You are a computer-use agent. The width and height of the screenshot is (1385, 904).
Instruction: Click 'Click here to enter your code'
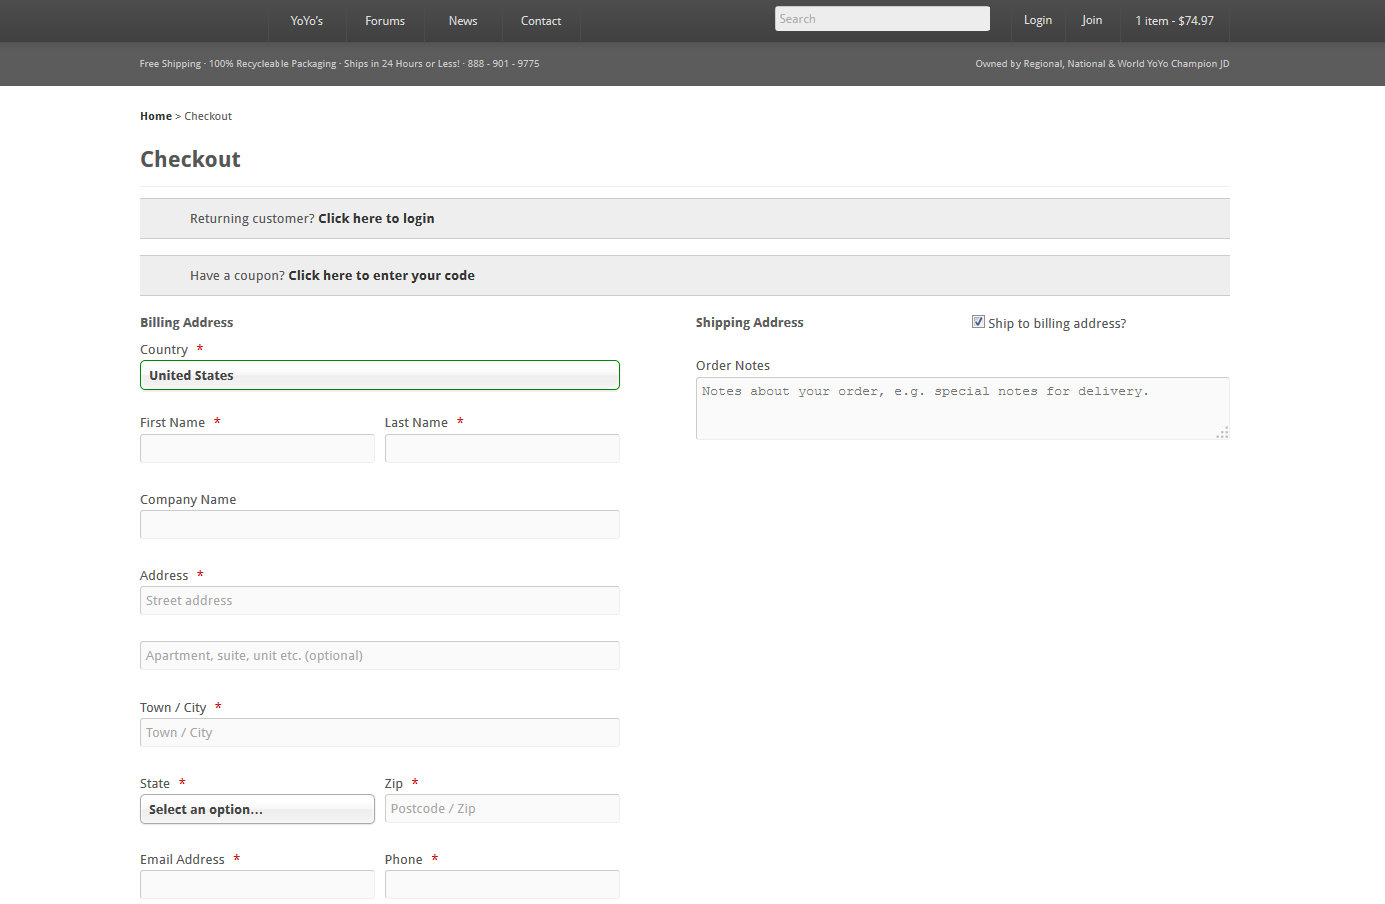point(381,275)
